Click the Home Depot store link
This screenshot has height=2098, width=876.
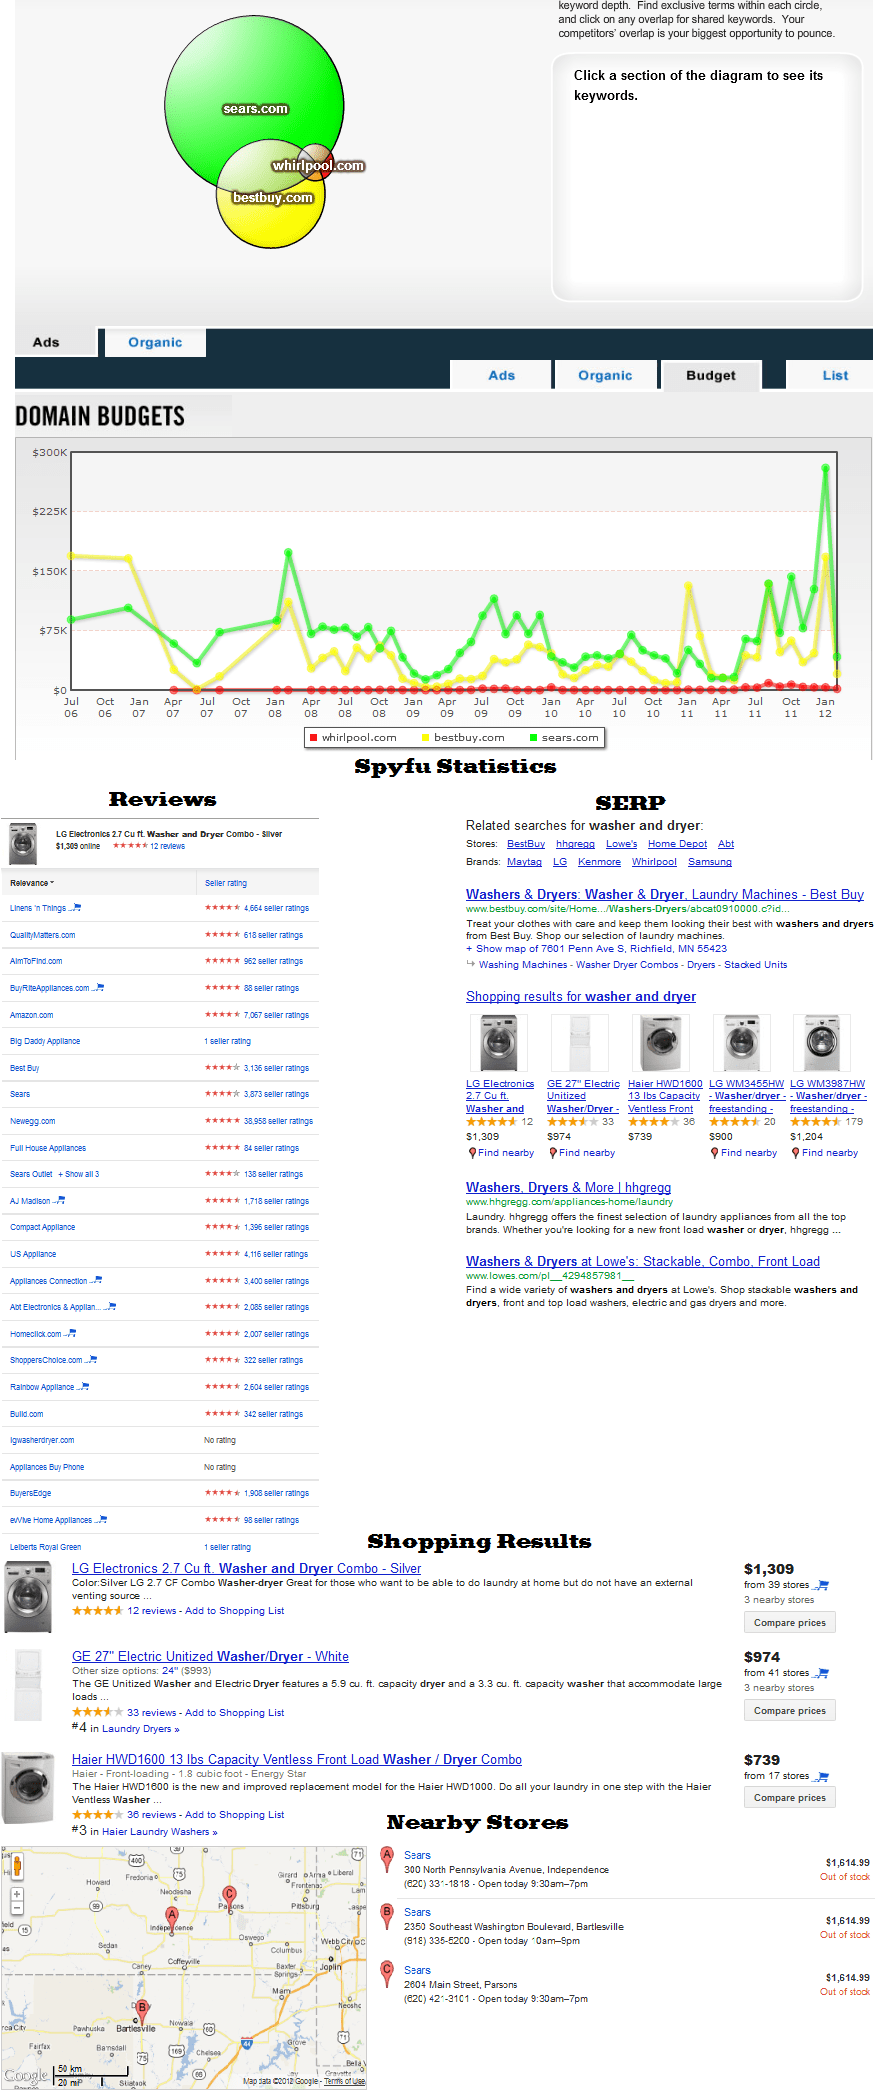click(677, 844)
